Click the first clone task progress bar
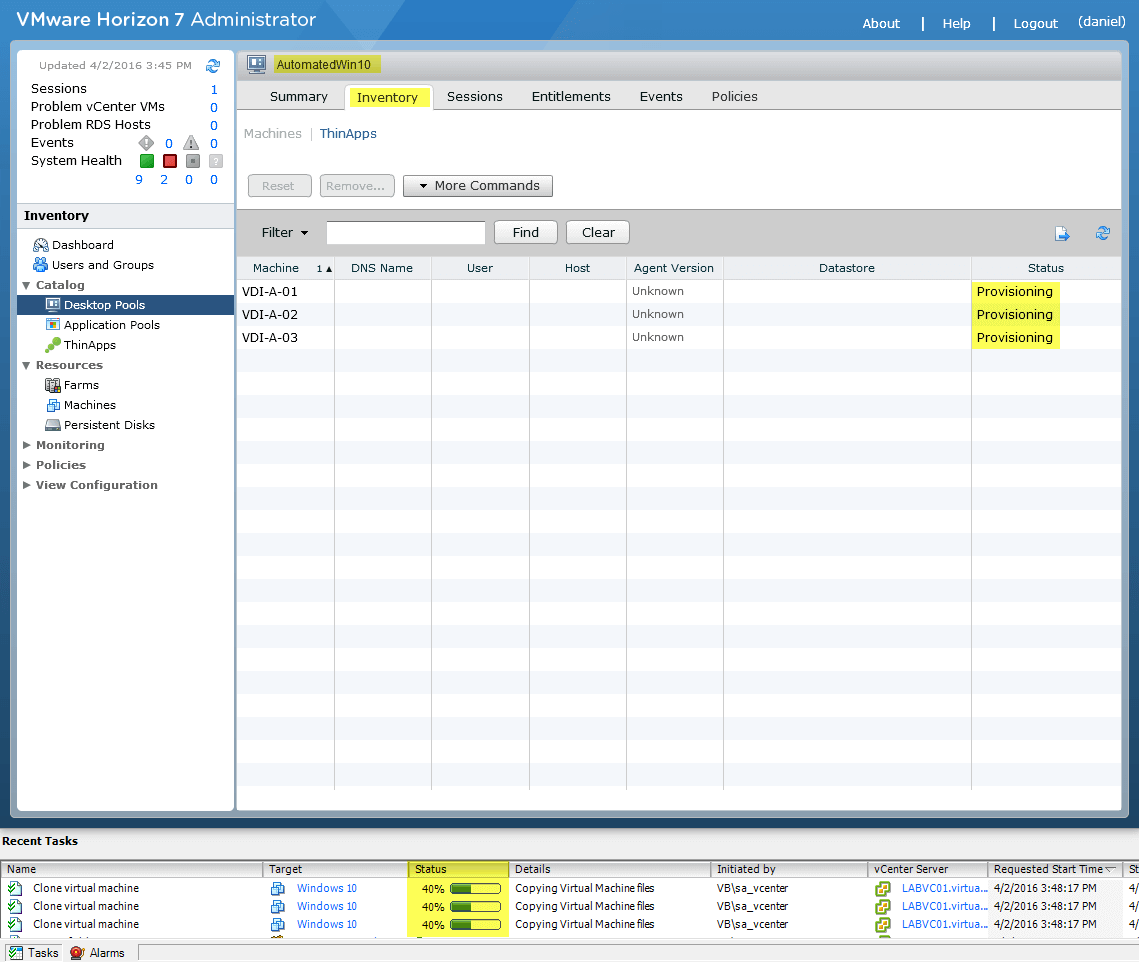The height and width of the screenshot is (962, 1139). [x=476, y=889]
